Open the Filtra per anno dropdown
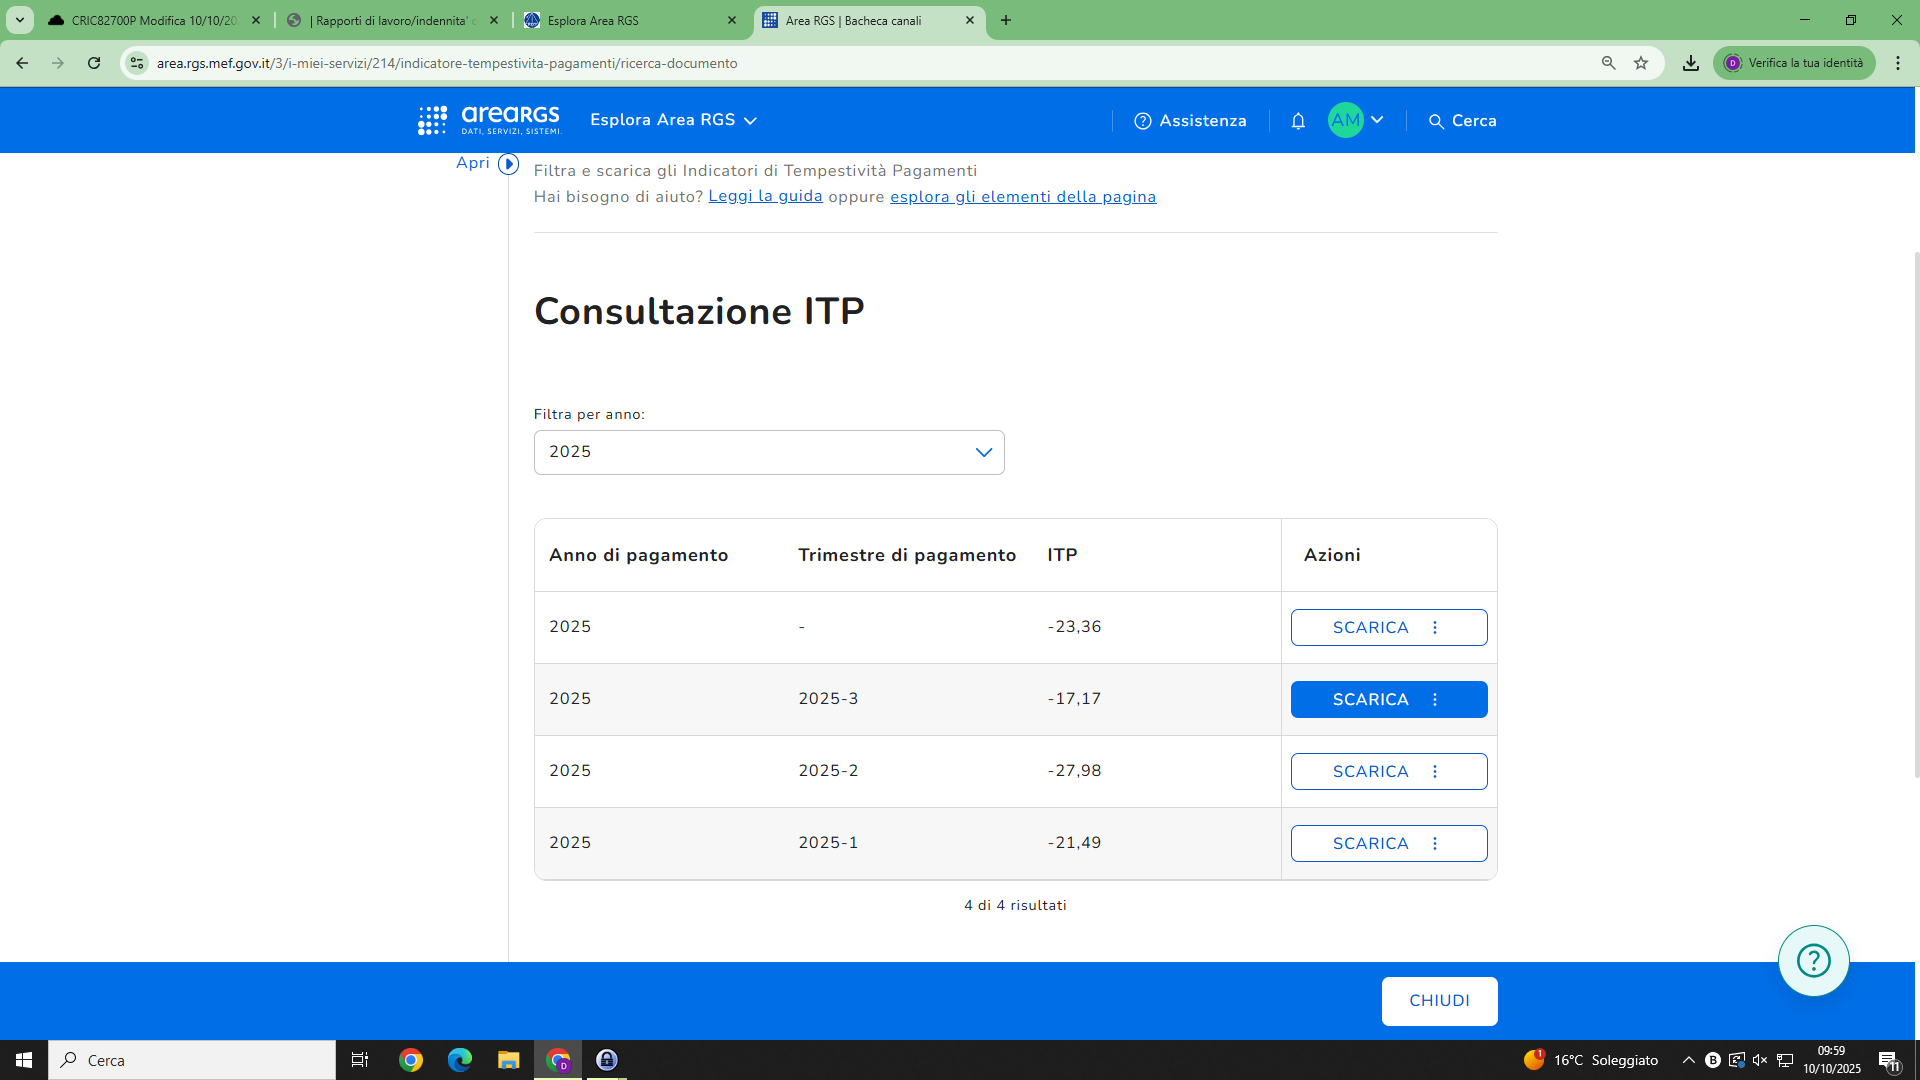This screenshot has width=1920, height=1080. (768, 452)
